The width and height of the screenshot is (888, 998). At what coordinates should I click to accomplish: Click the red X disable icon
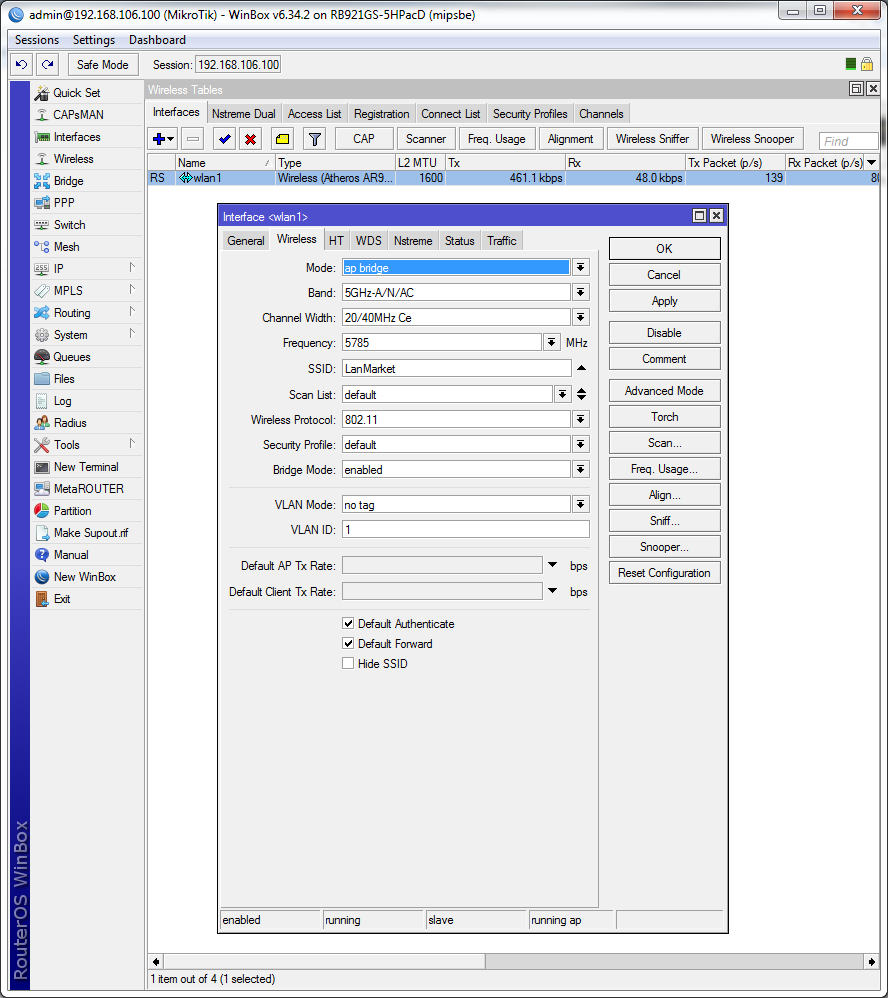click(x=251, y=139)
